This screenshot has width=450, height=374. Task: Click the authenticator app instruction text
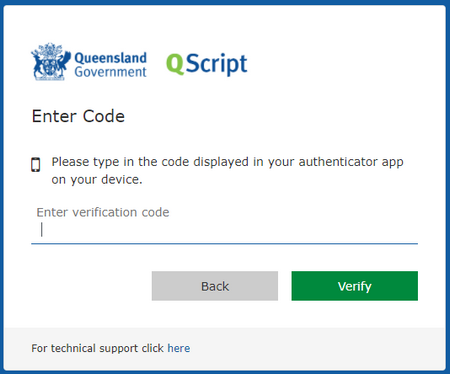(x=227, y=171)
